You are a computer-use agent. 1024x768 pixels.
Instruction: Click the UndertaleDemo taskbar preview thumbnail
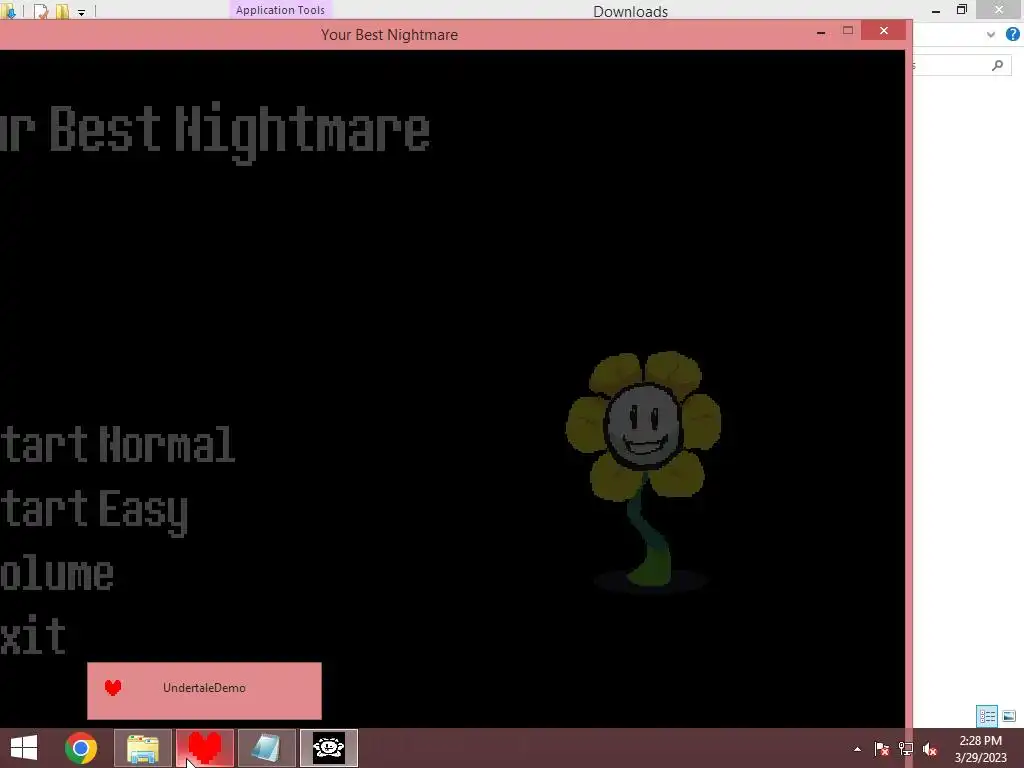pos(204,691)
